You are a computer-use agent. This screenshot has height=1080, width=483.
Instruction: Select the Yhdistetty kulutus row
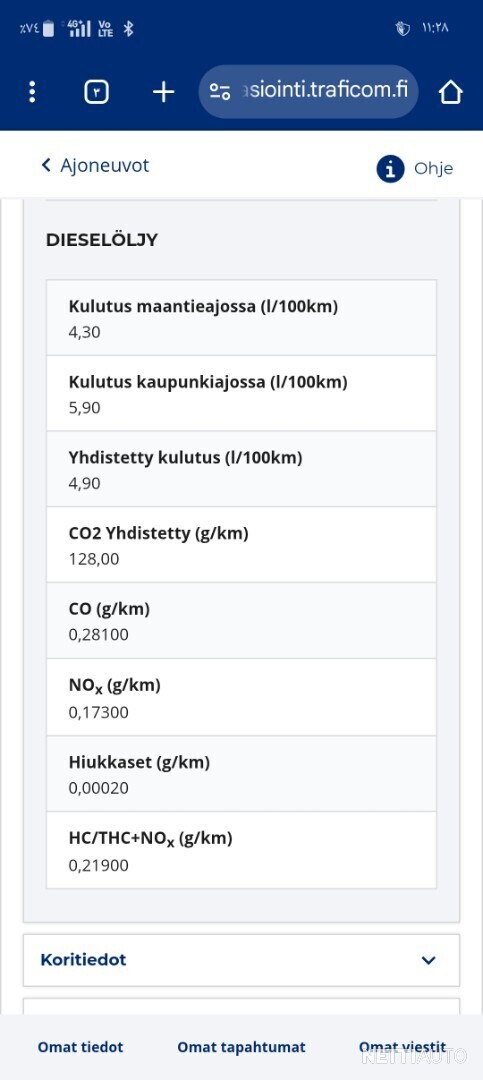pyautogui.click(x=241, y=469)
